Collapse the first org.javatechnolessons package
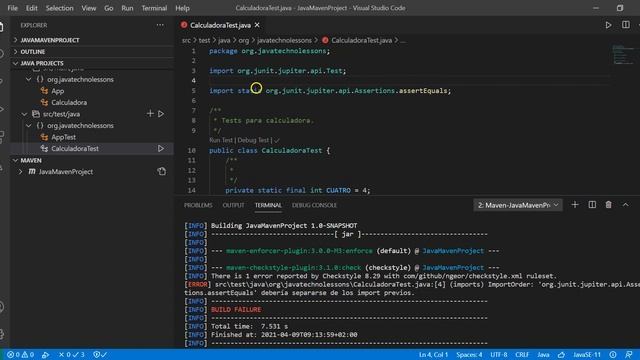Viewport: 640px width, 360px height. (29, 79)
